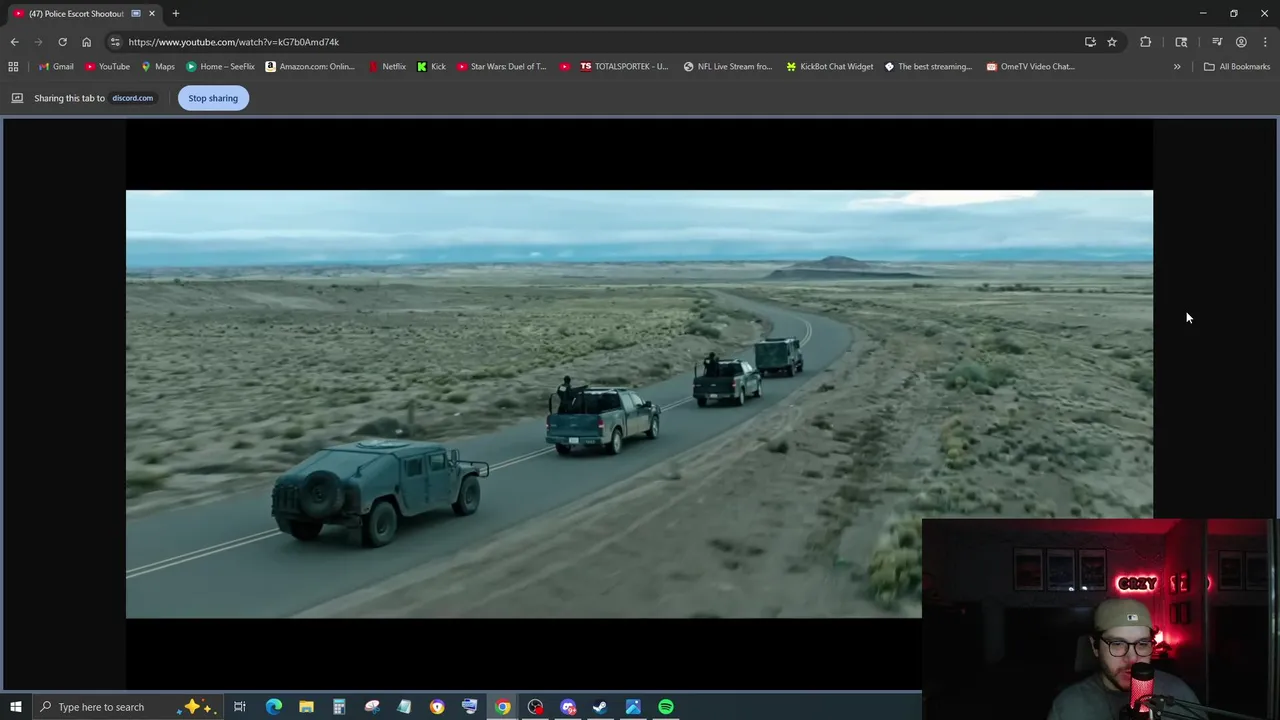Click the Windows taskbar search box
Viewport: 1280px width, 720px height.
[x=126, y=707]
